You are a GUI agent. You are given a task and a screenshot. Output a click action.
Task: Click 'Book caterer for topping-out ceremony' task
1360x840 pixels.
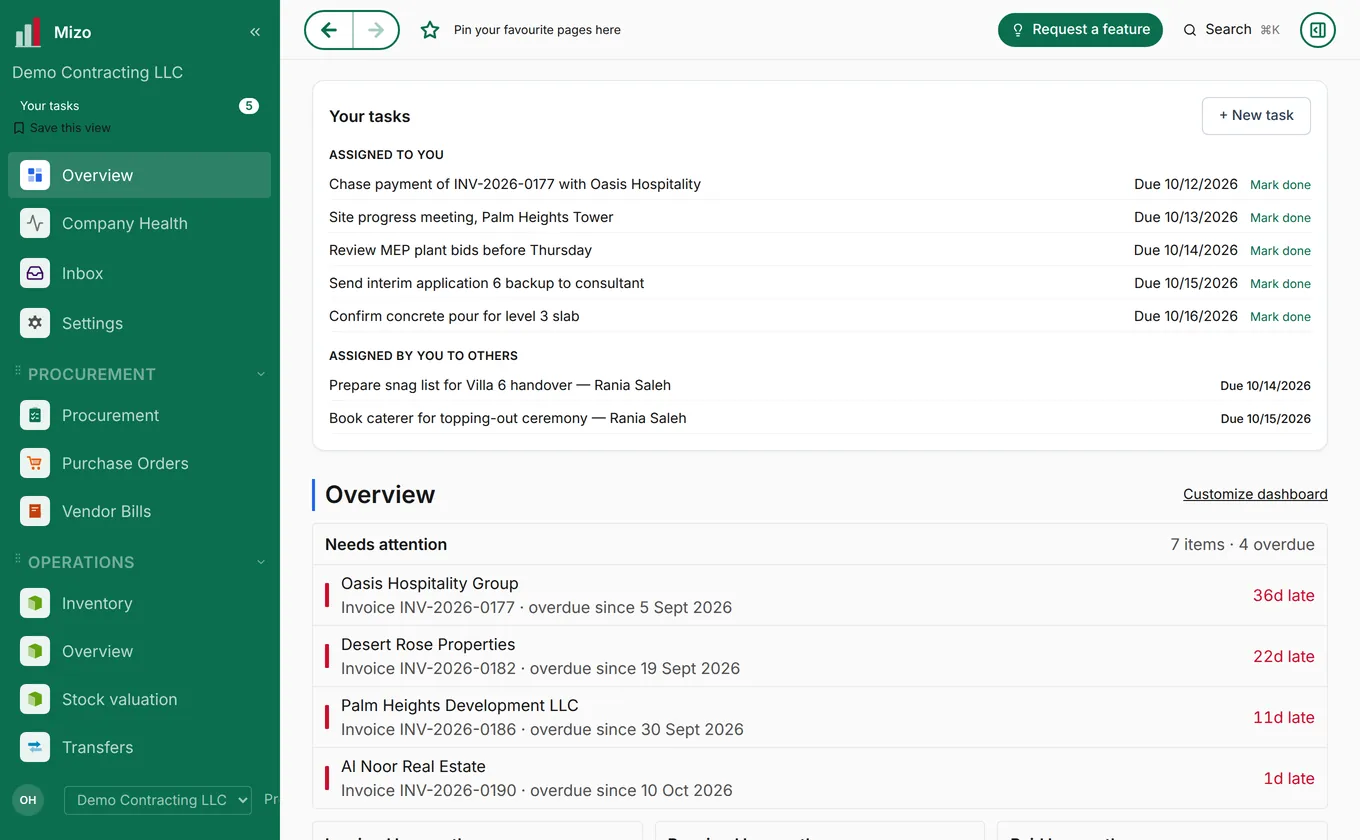point(508,418)
